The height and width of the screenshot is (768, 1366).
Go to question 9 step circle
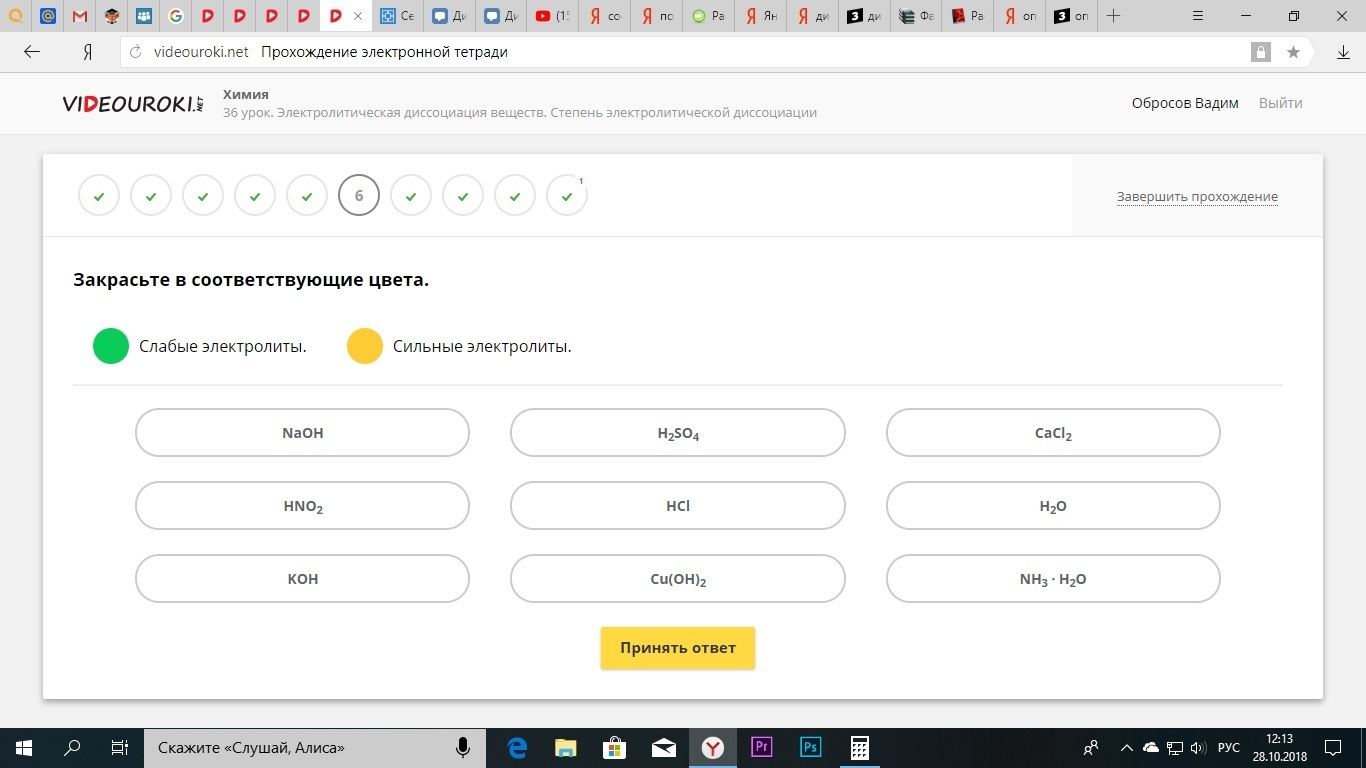point(515,196)
